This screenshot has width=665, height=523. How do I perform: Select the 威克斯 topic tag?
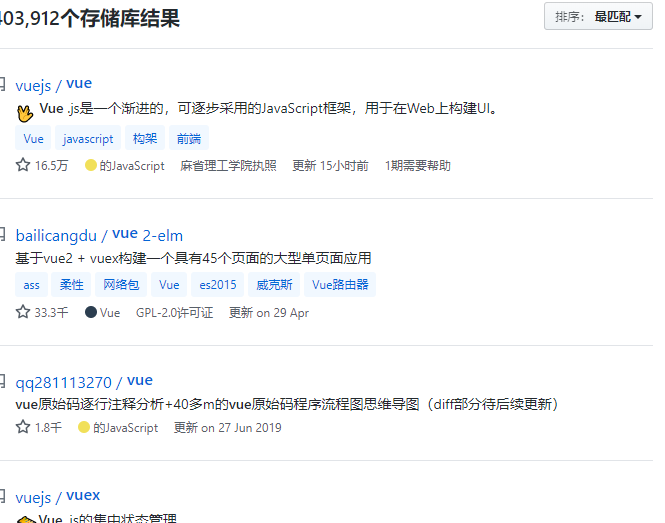(274, 285)
